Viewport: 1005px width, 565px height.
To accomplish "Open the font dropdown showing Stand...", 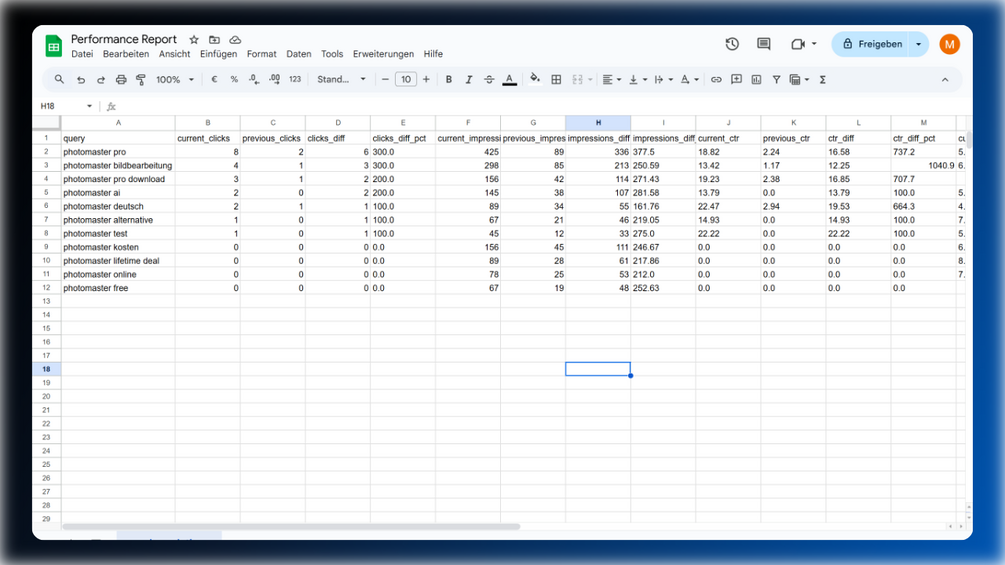I will [341, 79].
